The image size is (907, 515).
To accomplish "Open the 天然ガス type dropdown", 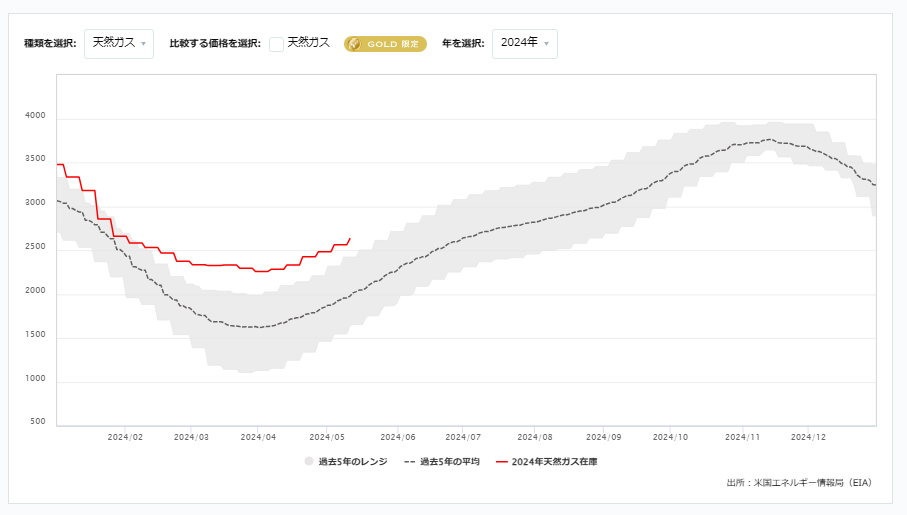I will pos(119,43).
